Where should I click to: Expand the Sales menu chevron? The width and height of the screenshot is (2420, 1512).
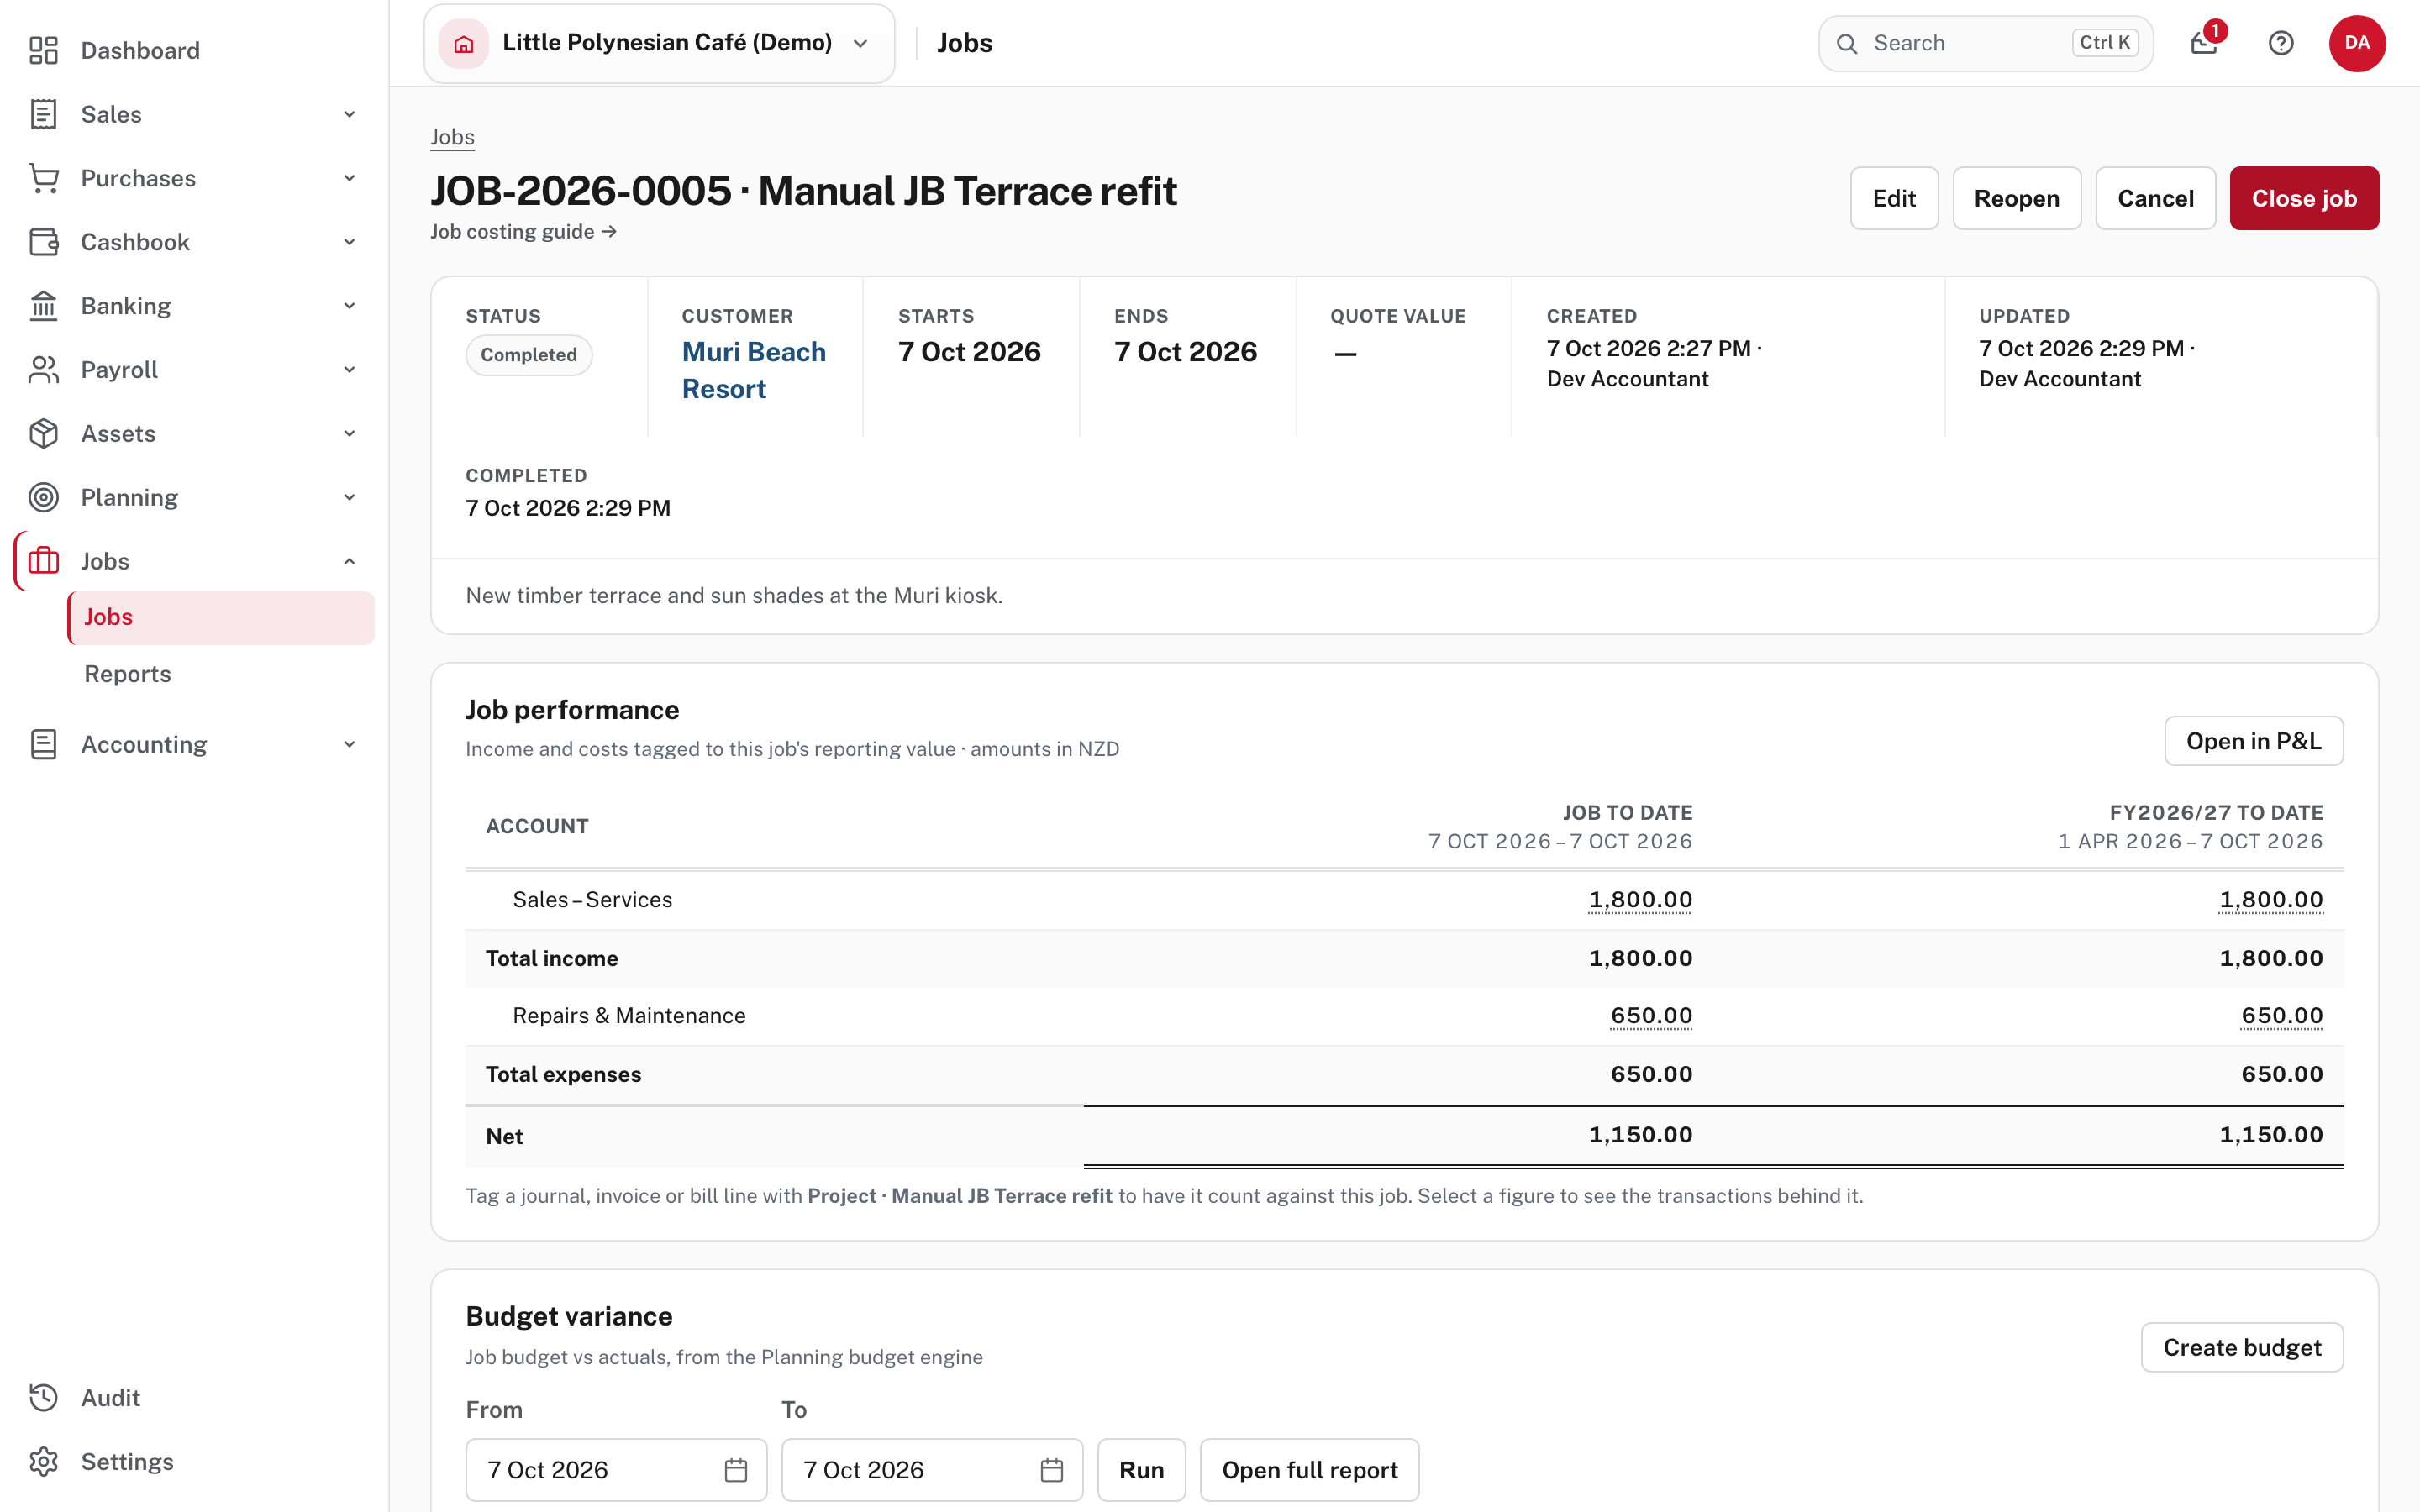349,114
